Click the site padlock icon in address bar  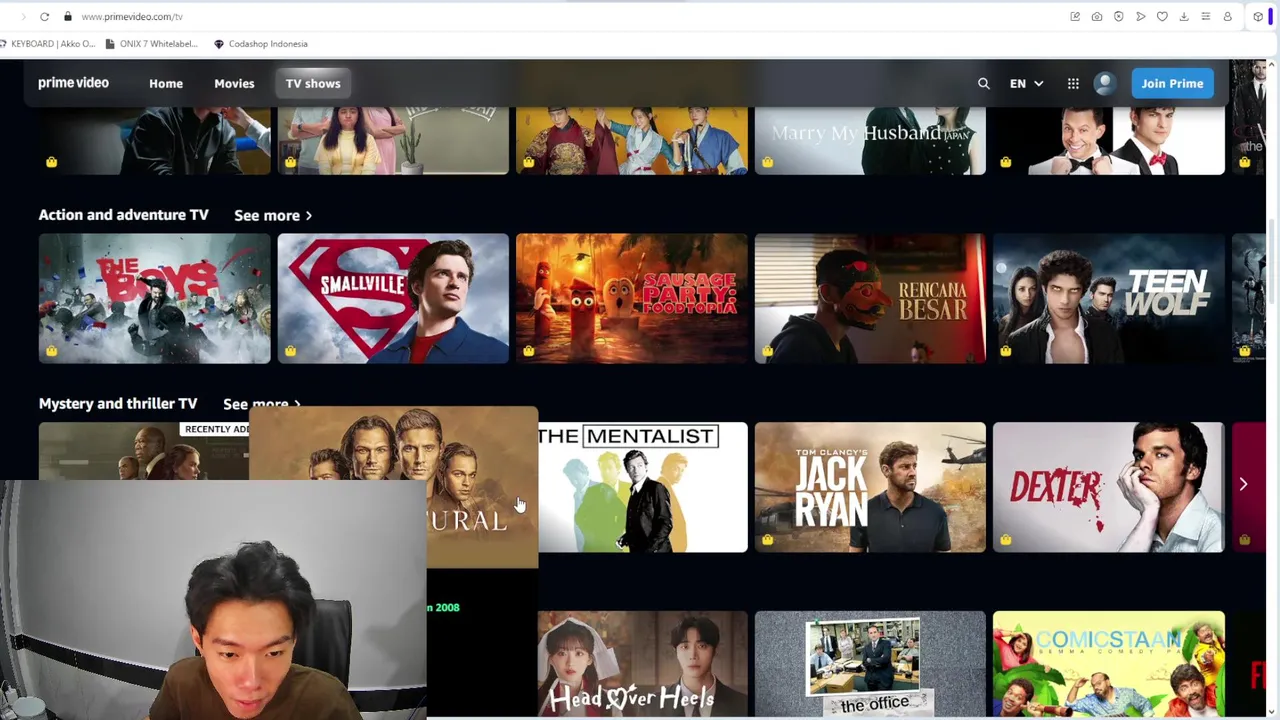click(67, 16)
